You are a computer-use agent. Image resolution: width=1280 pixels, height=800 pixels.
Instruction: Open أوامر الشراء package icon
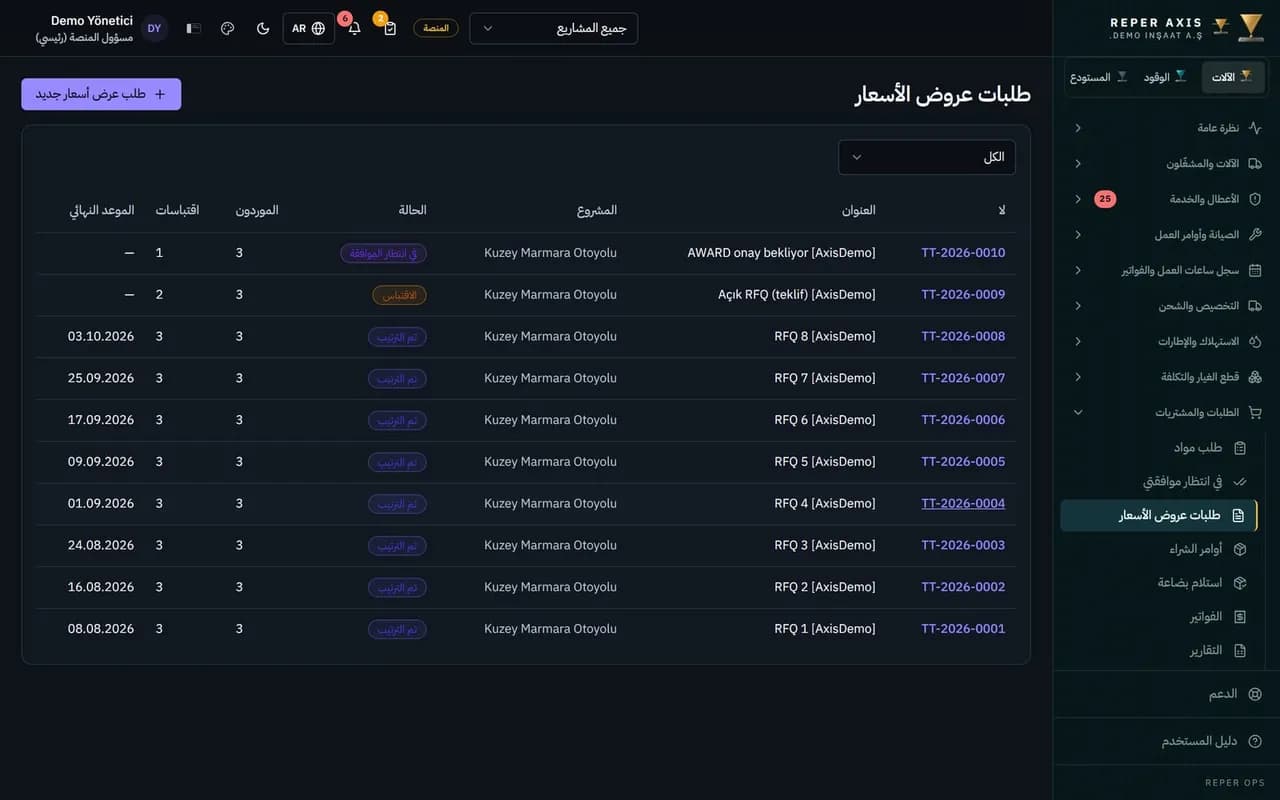(x=1240, y=549)
